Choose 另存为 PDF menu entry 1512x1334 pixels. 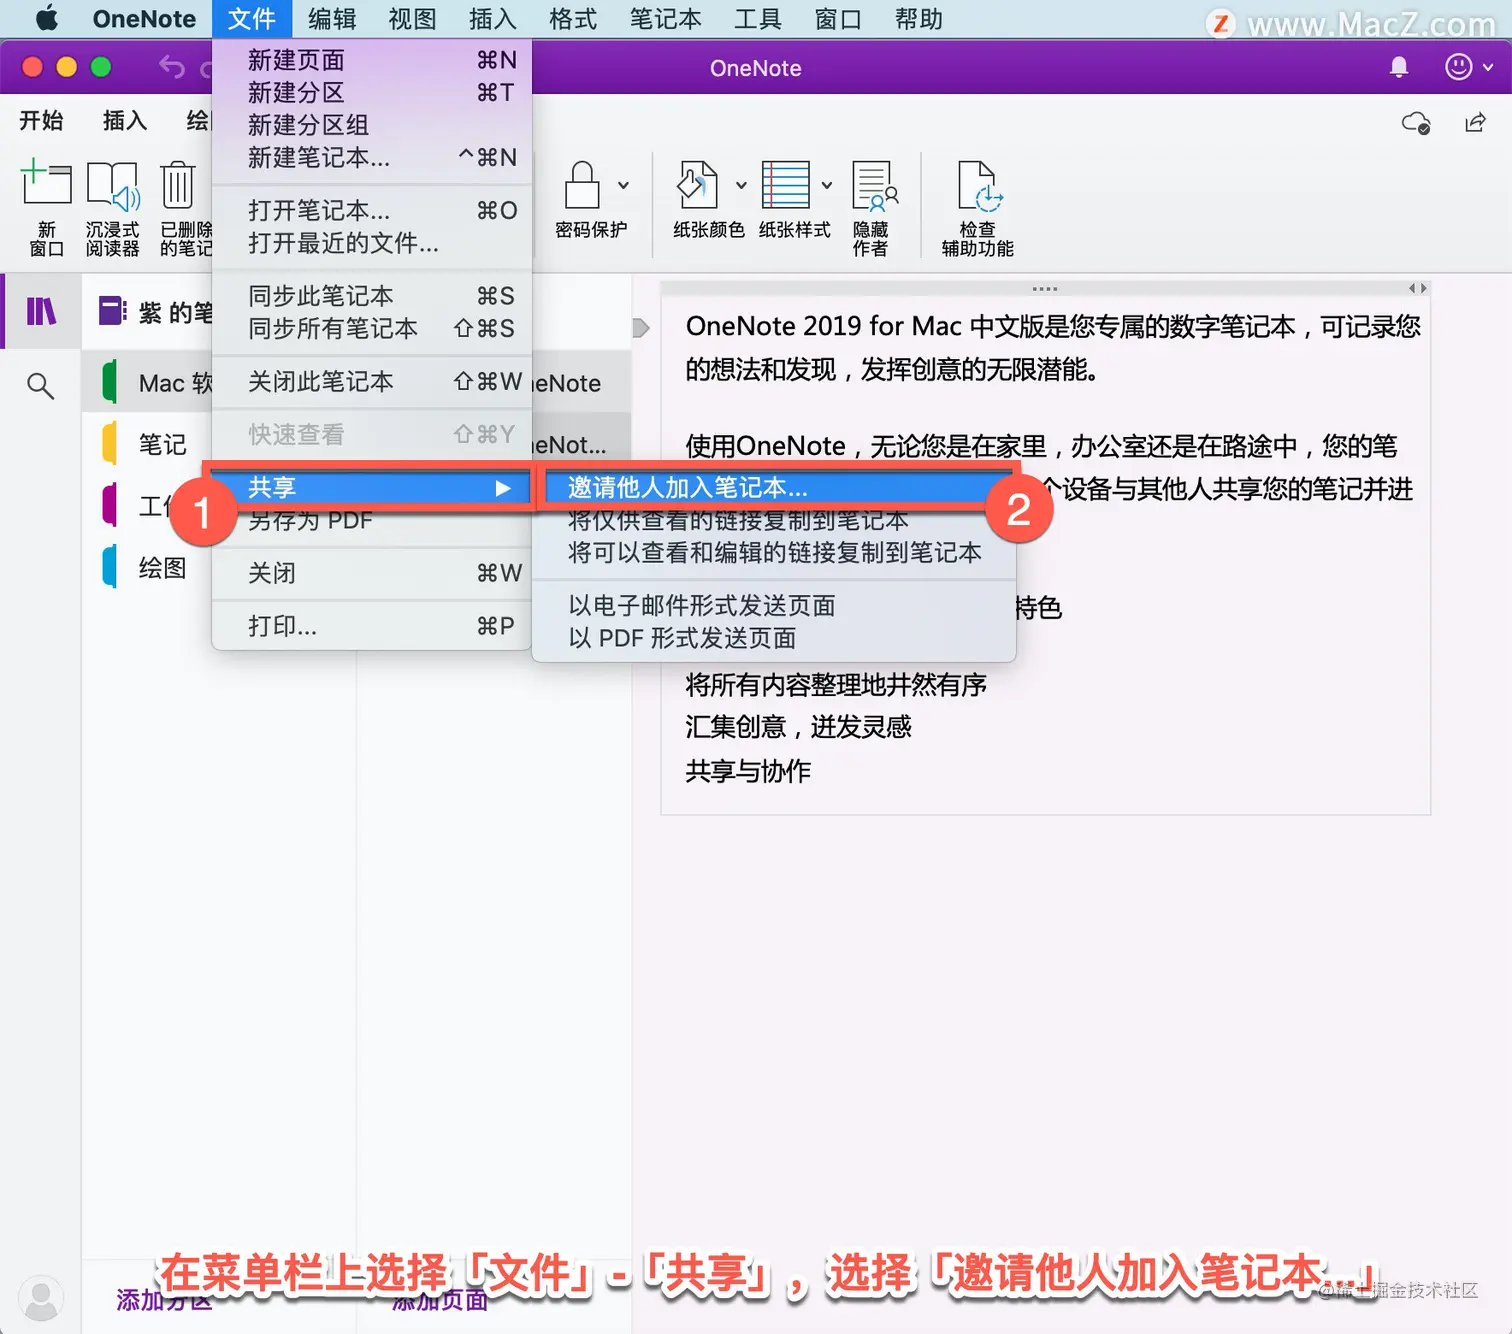(372, 520)
